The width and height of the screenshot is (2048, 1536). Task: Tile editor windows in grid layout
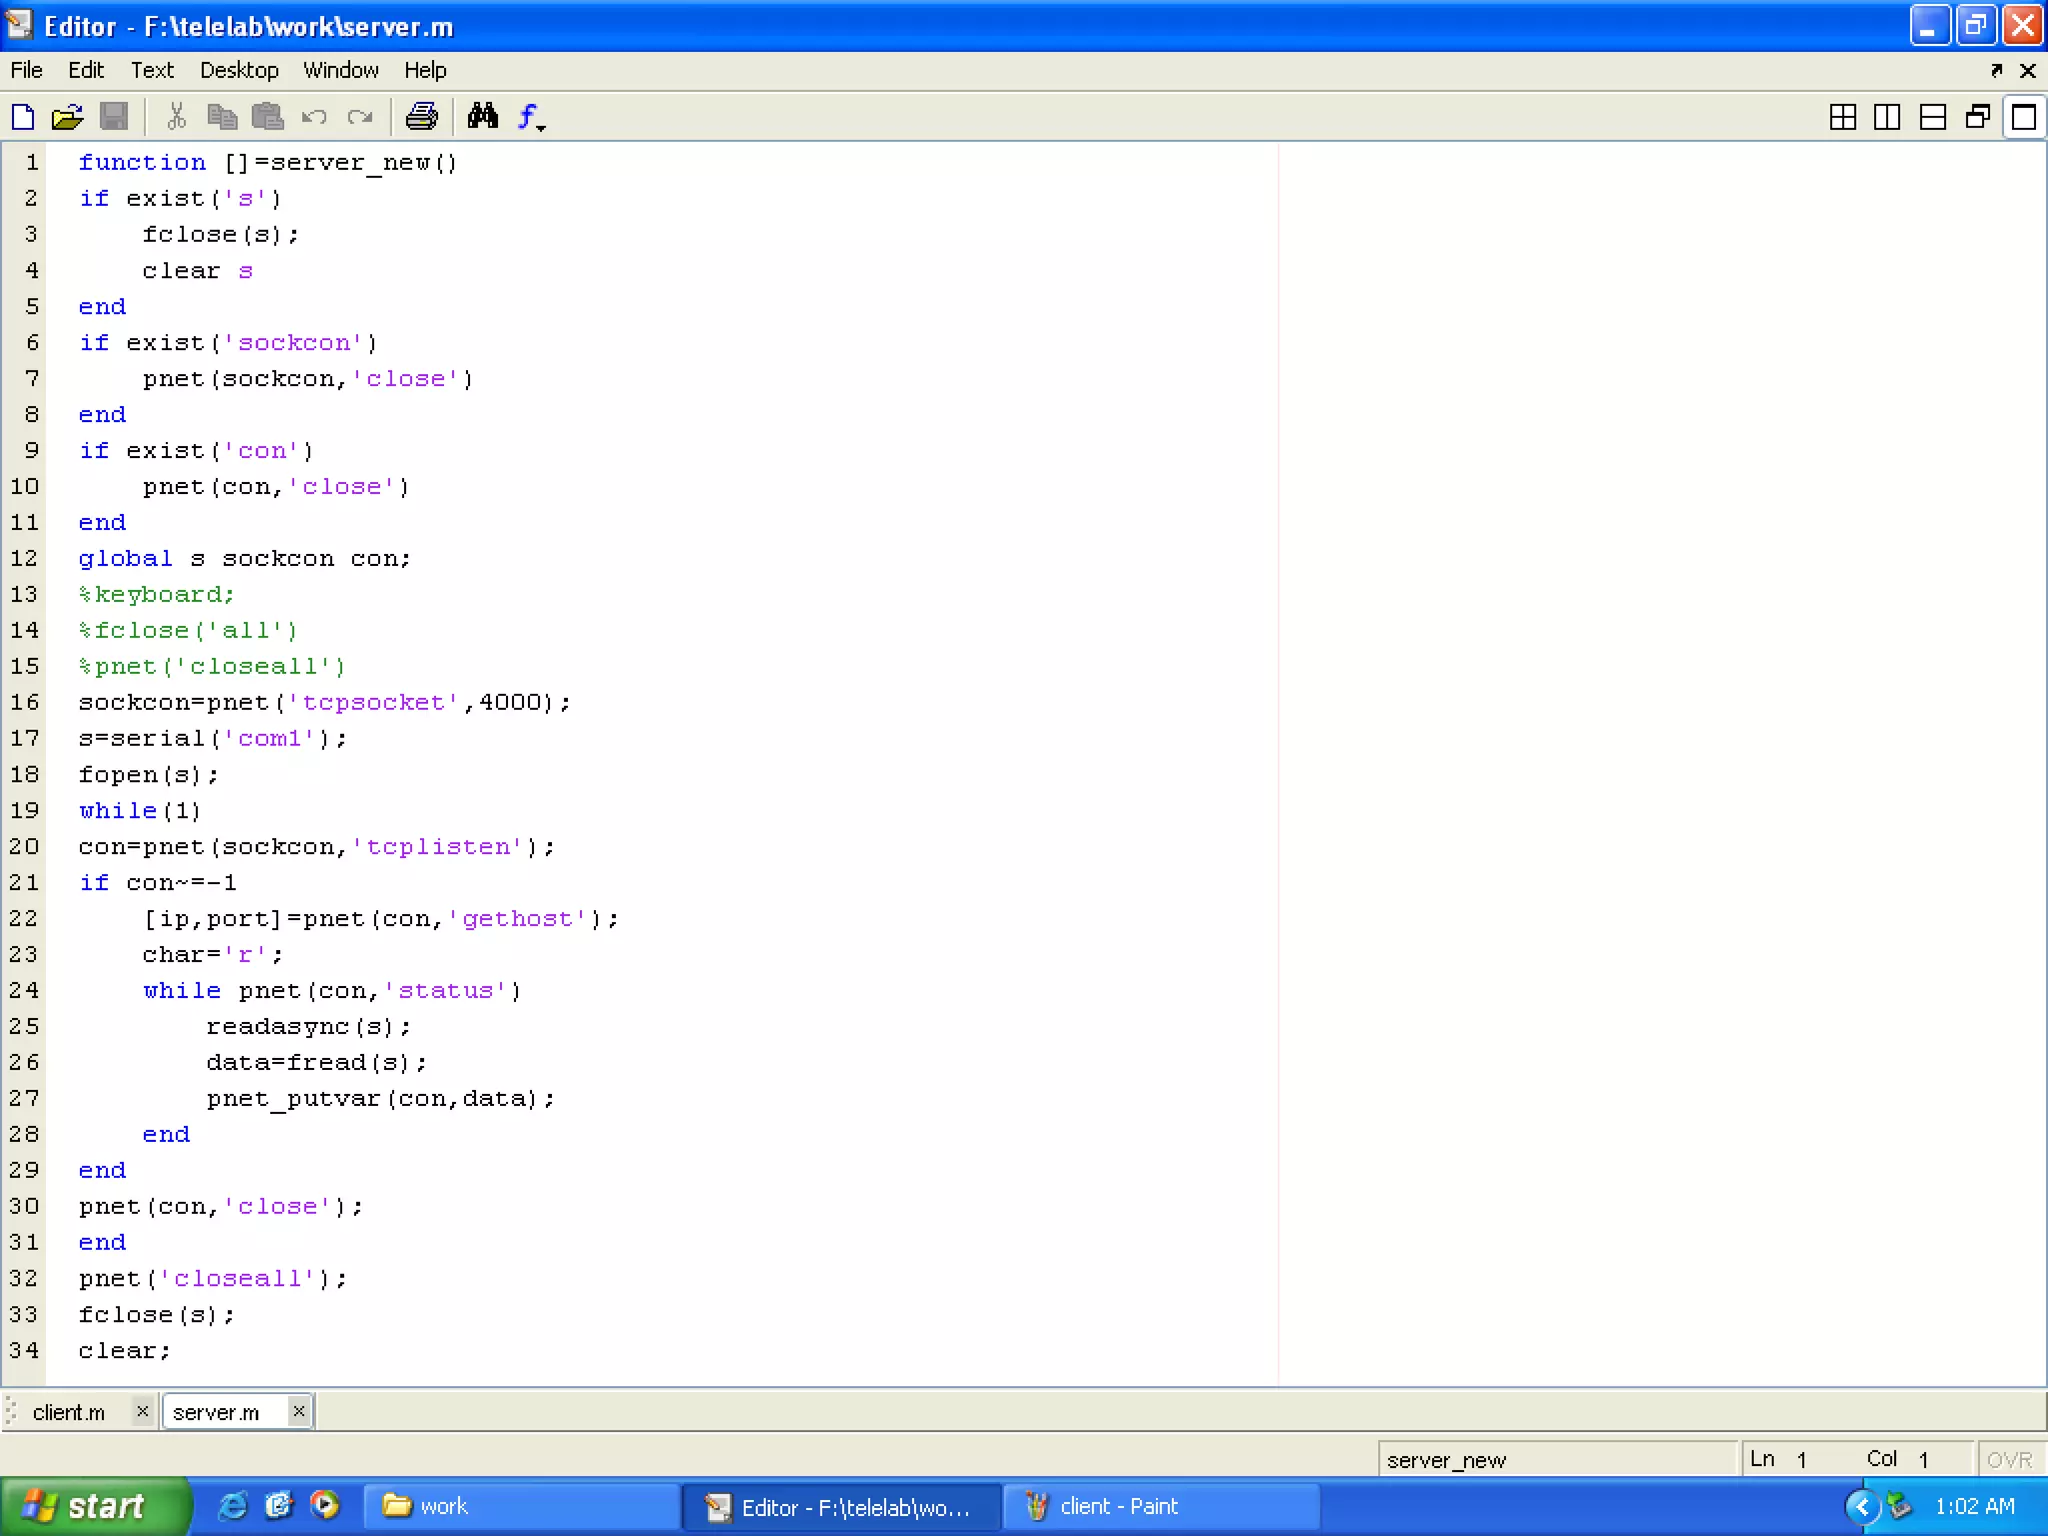1842,117
